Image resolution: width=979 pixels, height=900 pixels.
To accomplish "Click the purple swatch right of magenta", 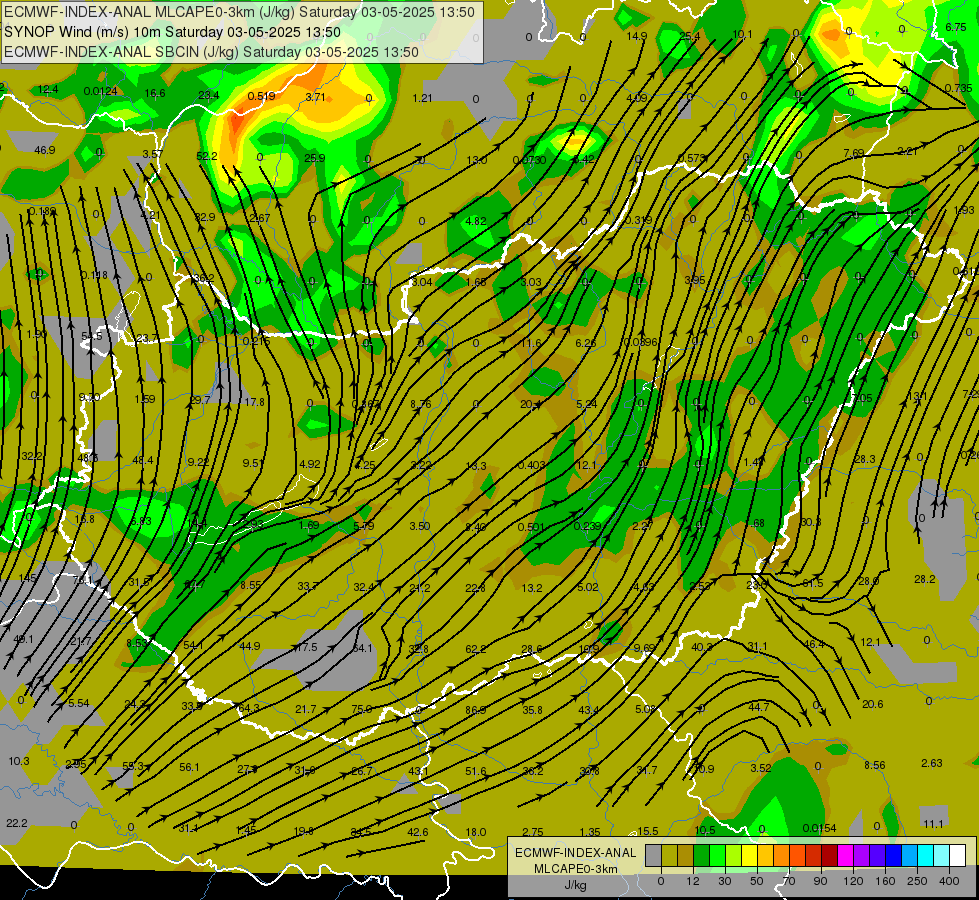I will tap(862, 855).
